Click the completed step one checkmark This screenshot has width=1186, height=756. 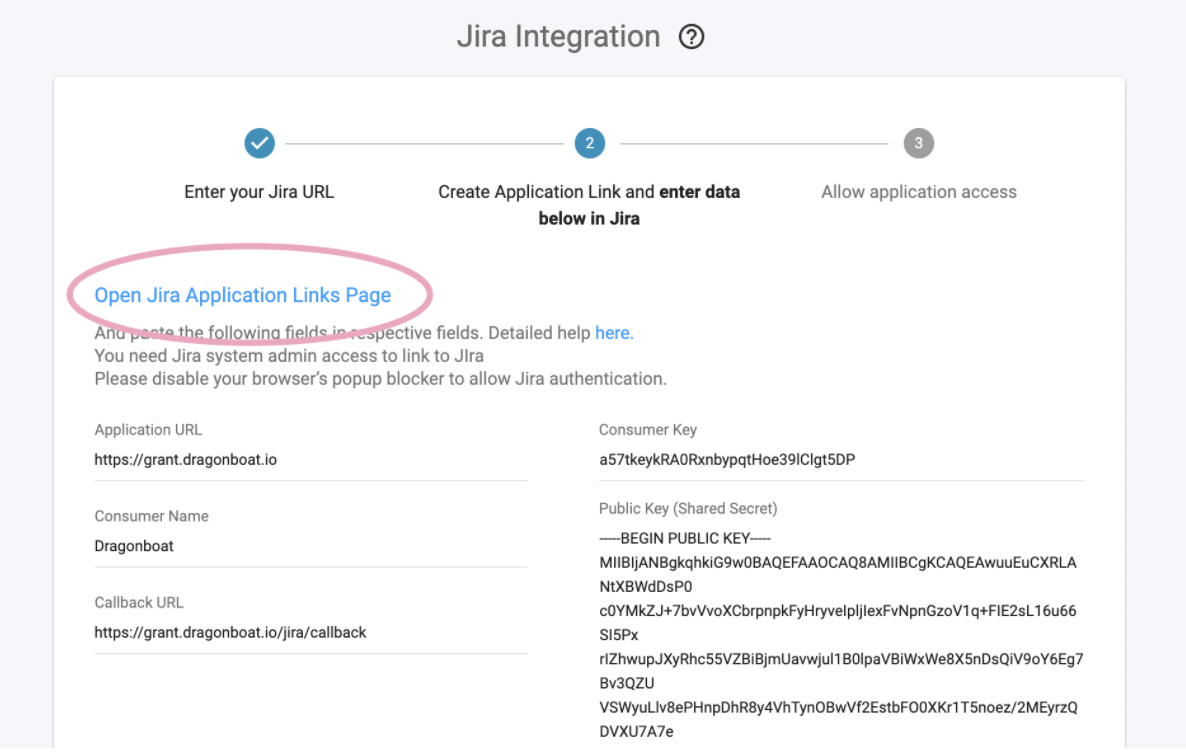259,143
